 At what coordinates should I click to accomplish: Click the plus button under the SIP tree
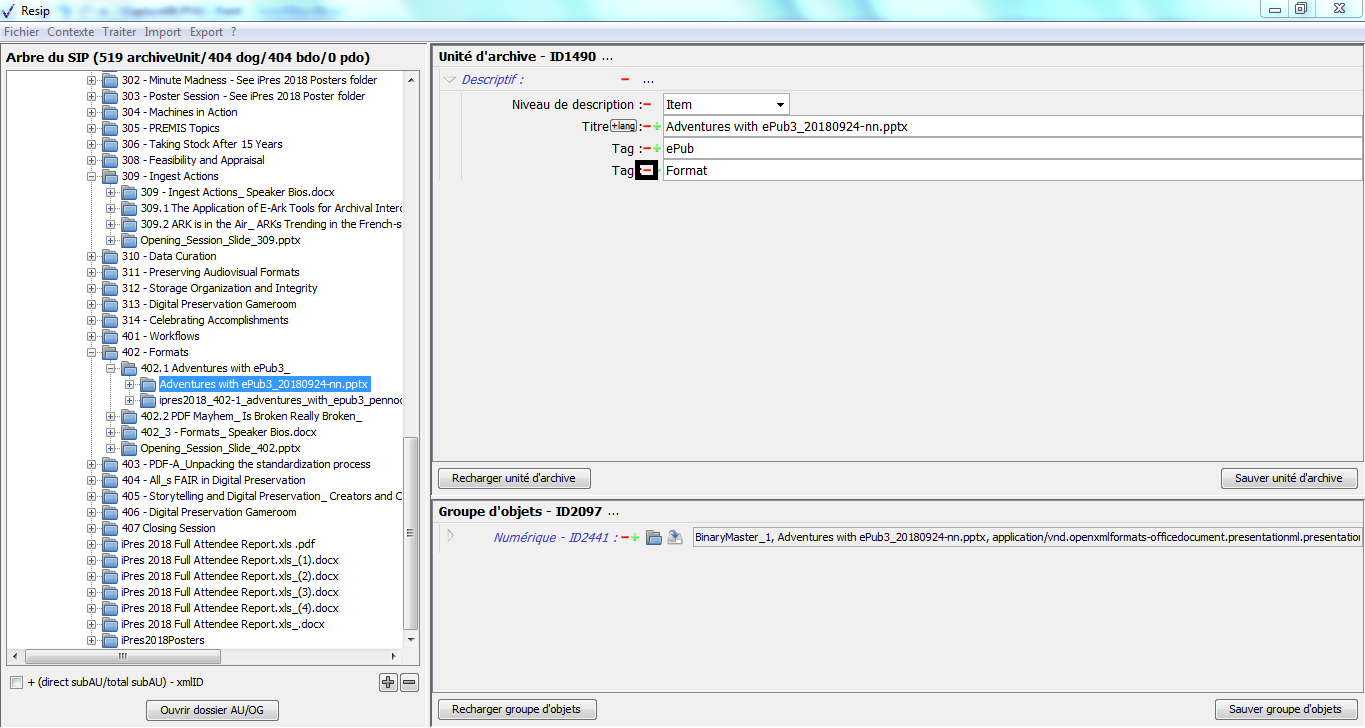pyautogui.click(x=388, y=683)
